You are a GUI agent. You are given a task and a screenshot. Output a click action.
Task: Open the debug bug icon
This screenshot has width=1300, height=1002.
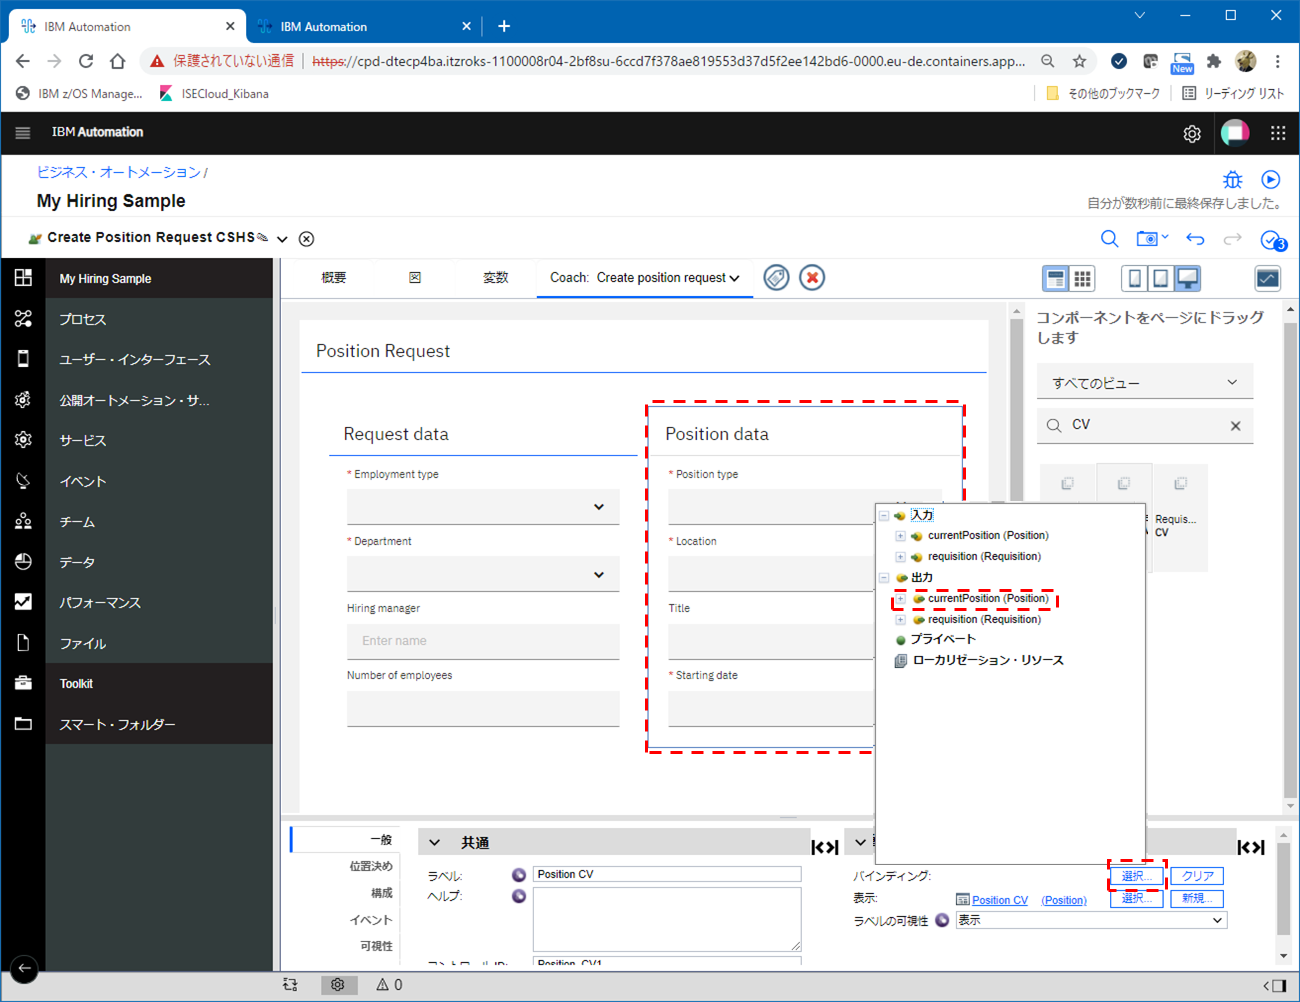tap(1233, 180)
